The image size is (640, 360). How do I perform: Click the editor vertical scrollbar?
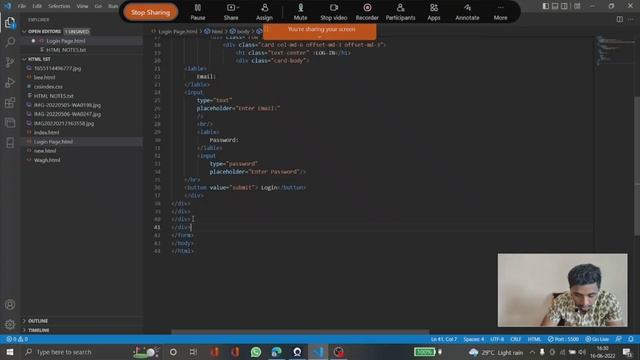coord(637,165)
